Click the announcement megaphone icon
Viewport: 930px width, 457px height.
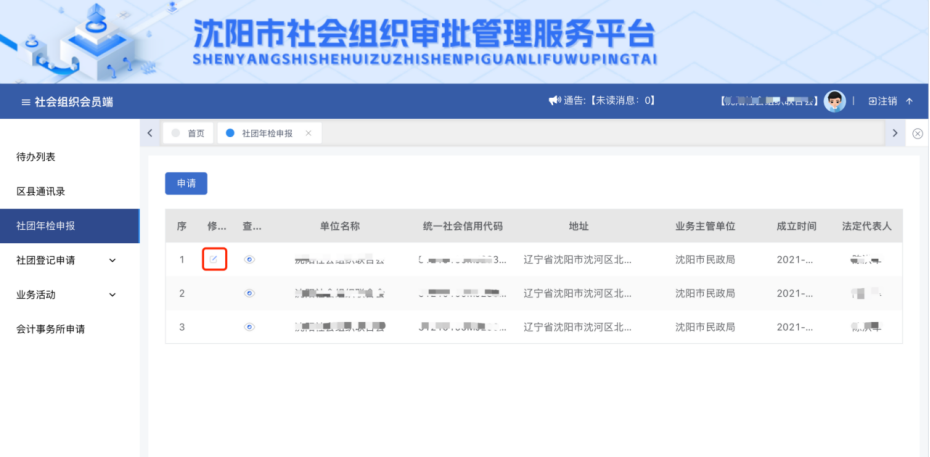pyautogui.click(x=554, y=101)
